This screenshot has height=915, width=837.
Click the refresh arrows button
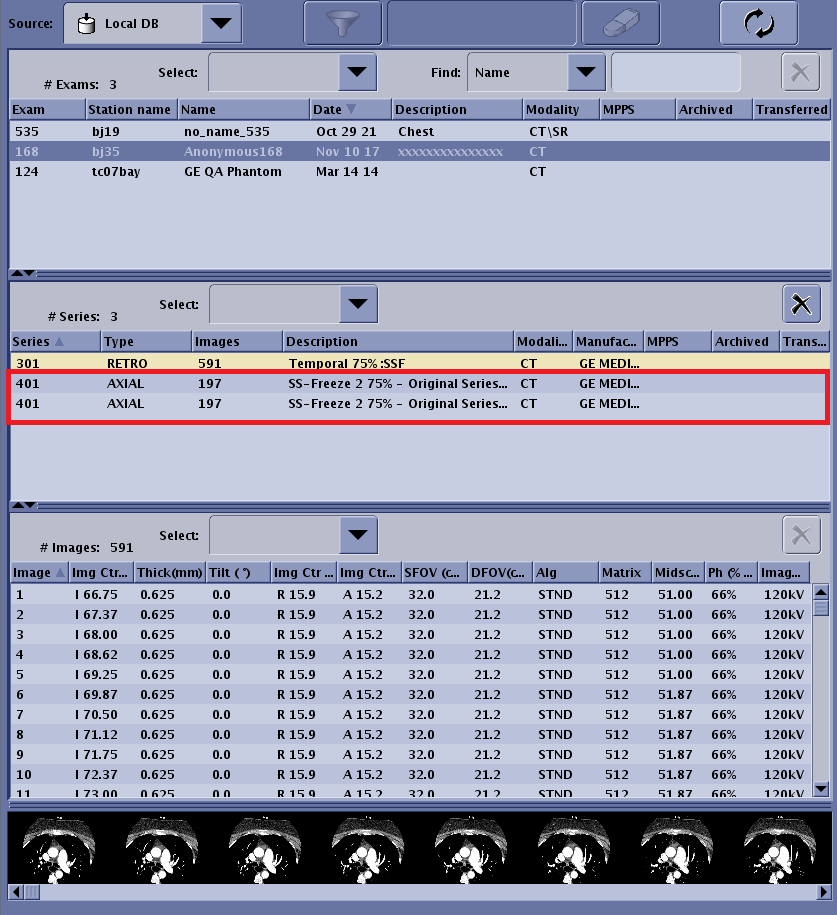coord(758,23)
